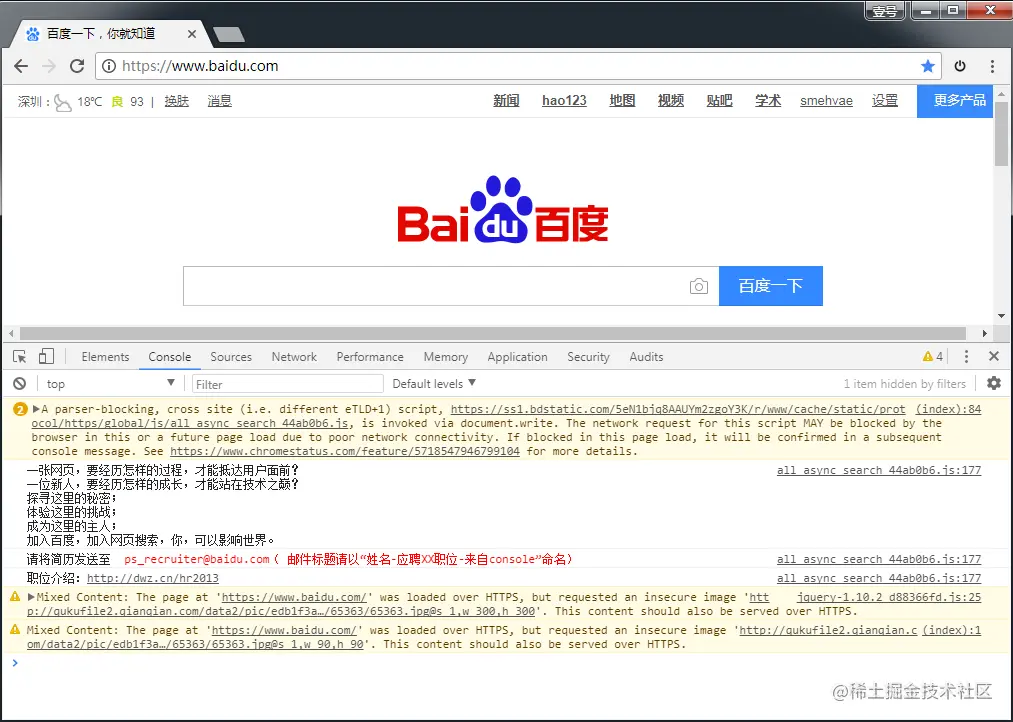Open the 视频 link
This screenshot has width=1013, height=722.
[x=671, y=101]
